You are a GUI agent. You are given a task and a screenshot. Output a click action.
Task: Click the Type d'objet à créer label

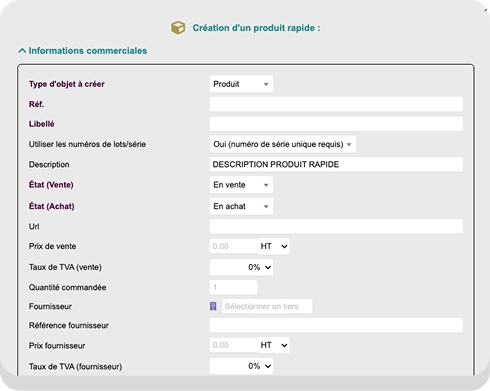pyautogui.click(x=67, y=84)
